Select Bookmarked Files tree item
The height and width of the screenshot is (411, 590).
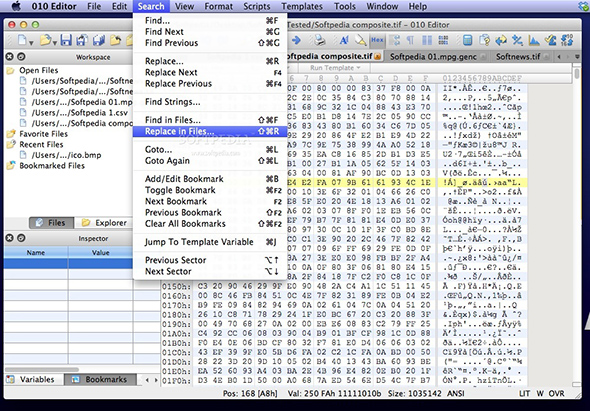(52, 166)
